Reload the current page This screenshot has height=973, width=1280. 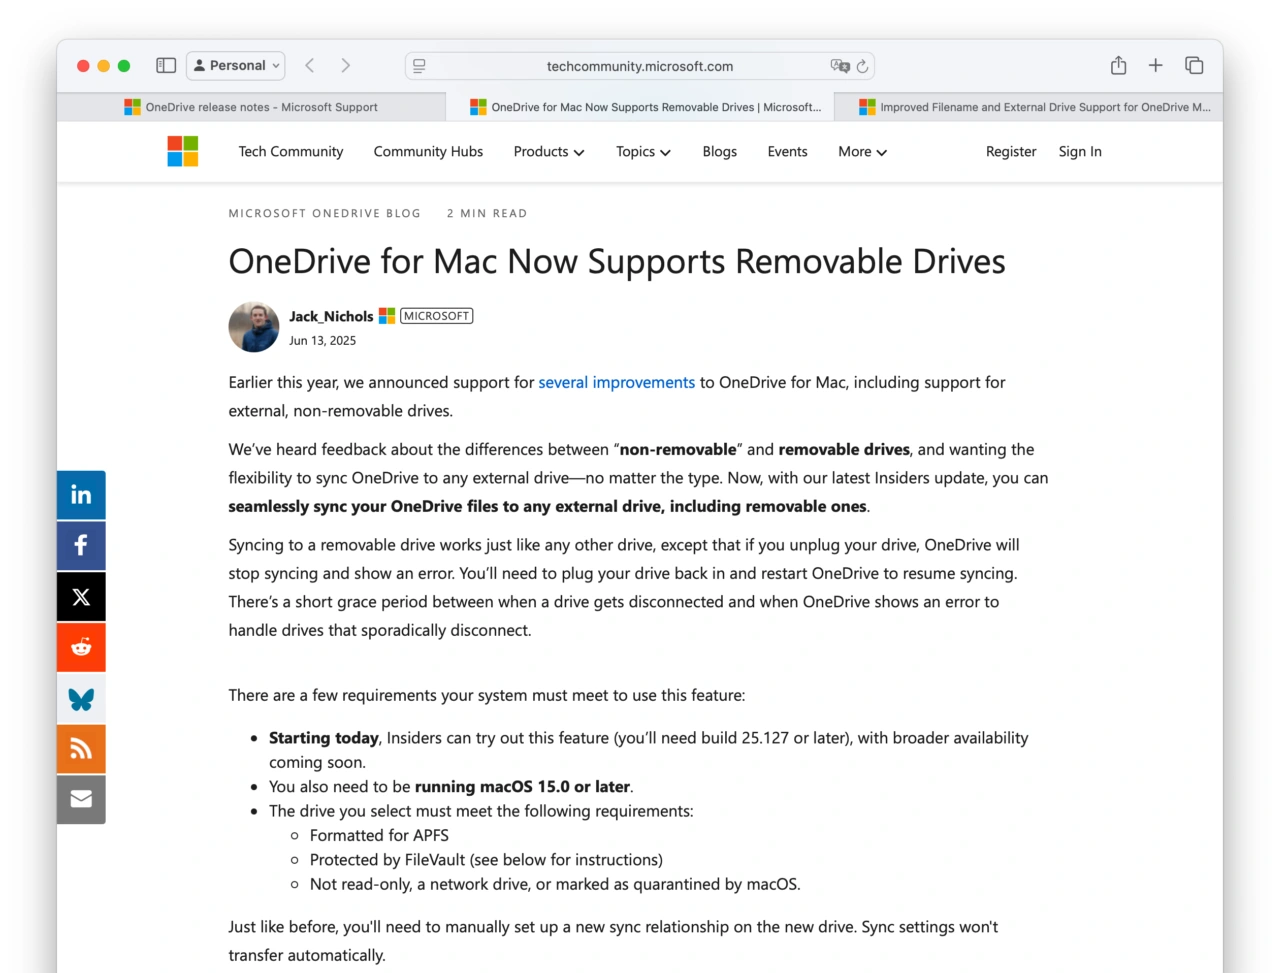(x=862, y=66)
